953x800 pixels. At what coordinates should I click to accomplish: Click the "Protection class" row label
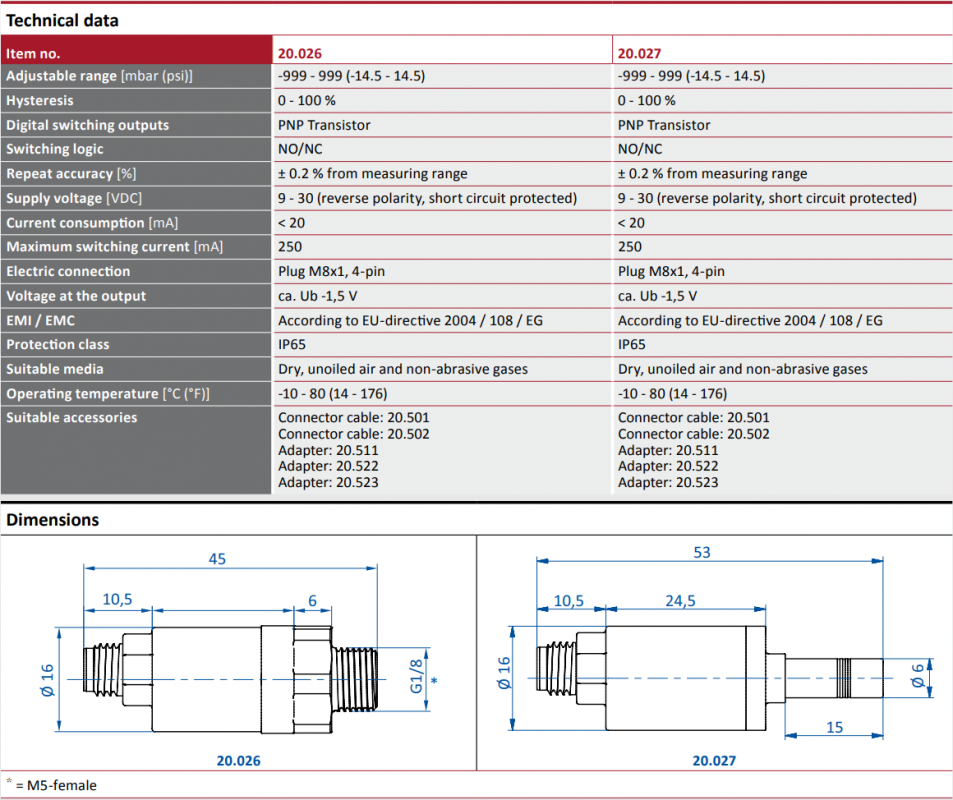136,345
